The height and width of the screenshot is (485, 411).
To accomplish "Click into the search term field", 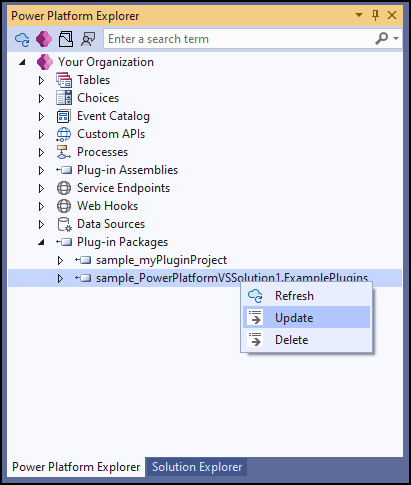I will pos(239,39).
